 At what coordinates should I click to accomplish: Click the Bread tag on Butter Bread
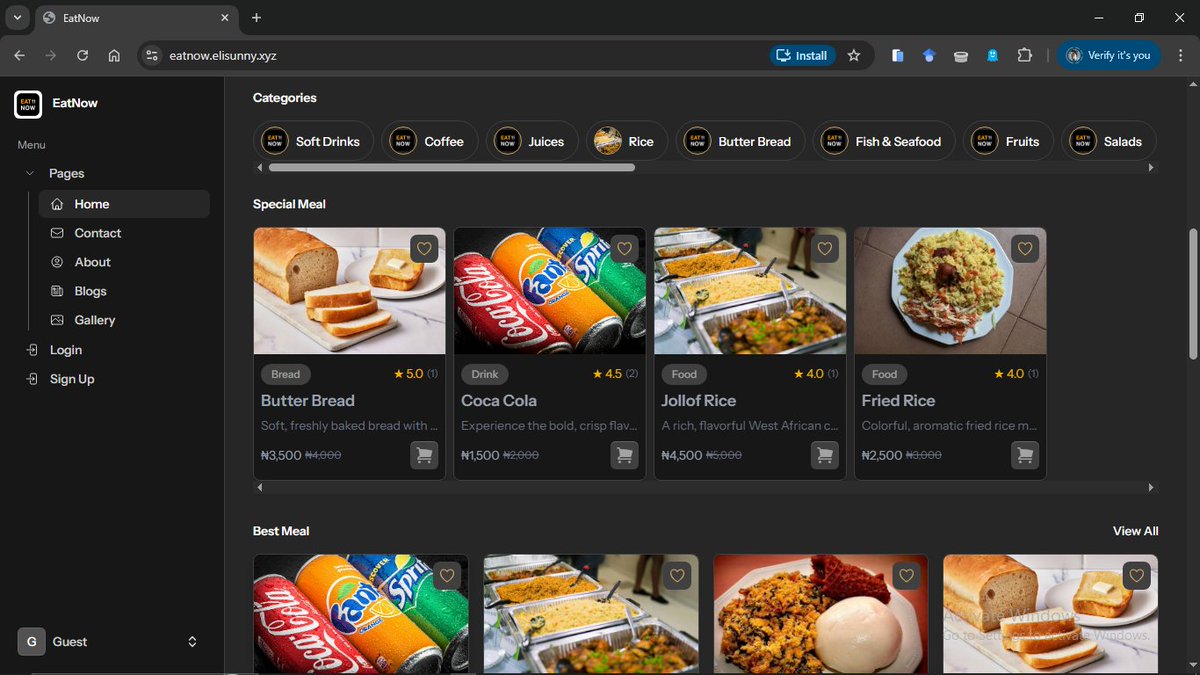click(x=285, y=374)
